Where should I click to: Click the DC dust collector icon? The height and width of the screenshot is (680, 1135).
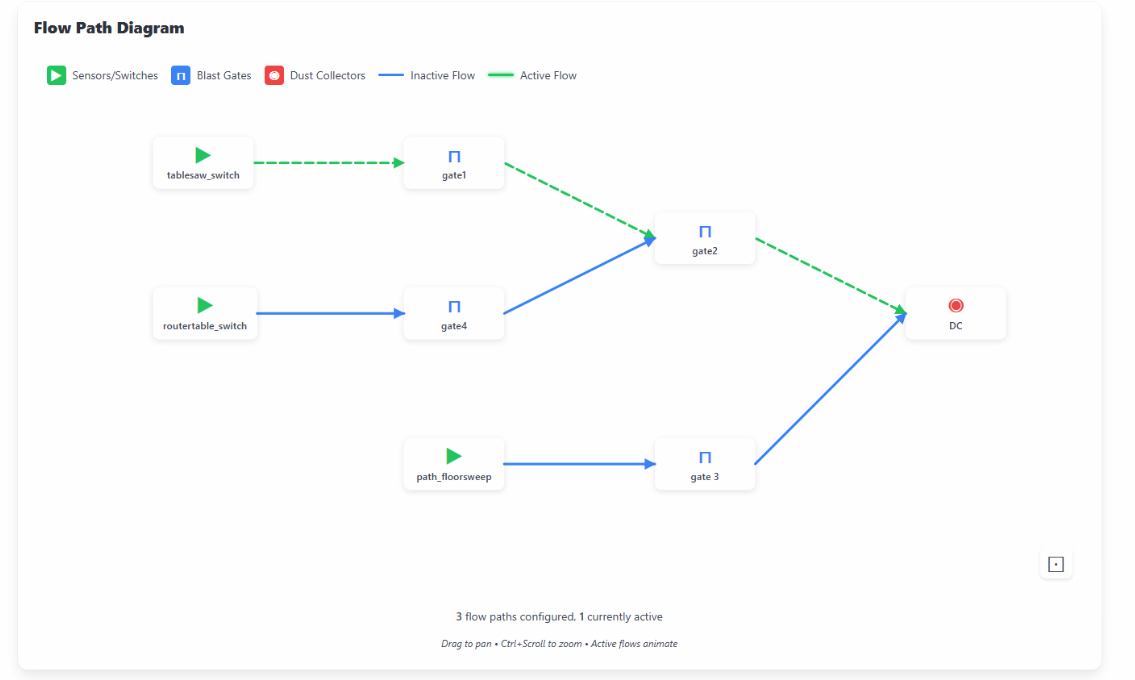(956, 305)
